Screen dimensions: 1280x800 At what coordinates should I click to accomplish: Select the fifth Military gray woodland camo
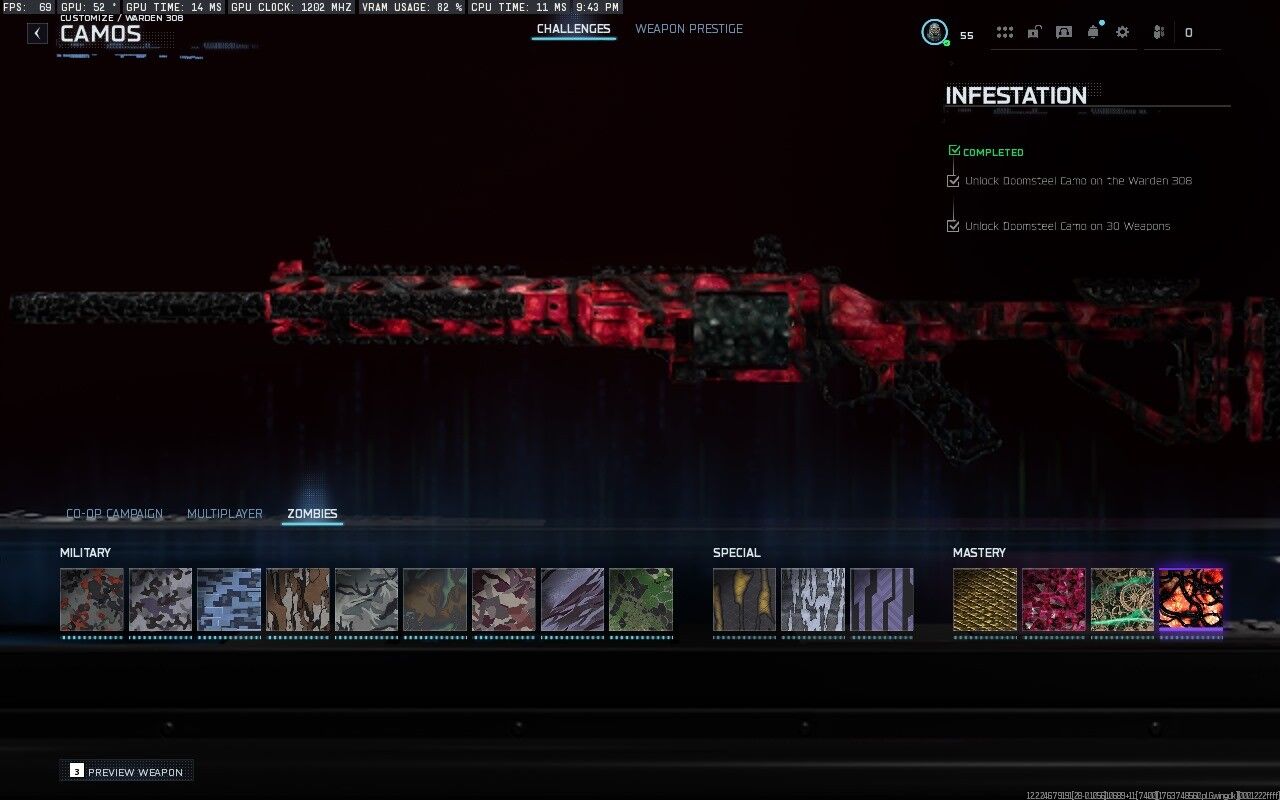[366, 600]
